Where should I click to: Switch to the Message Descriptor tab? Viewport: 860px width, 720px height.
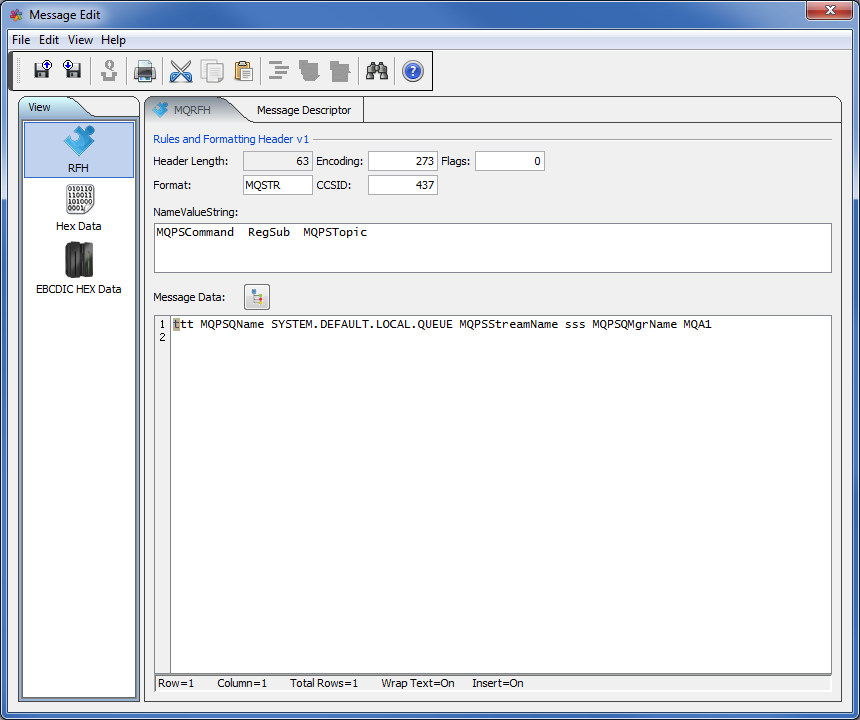(x=304, y=110)
